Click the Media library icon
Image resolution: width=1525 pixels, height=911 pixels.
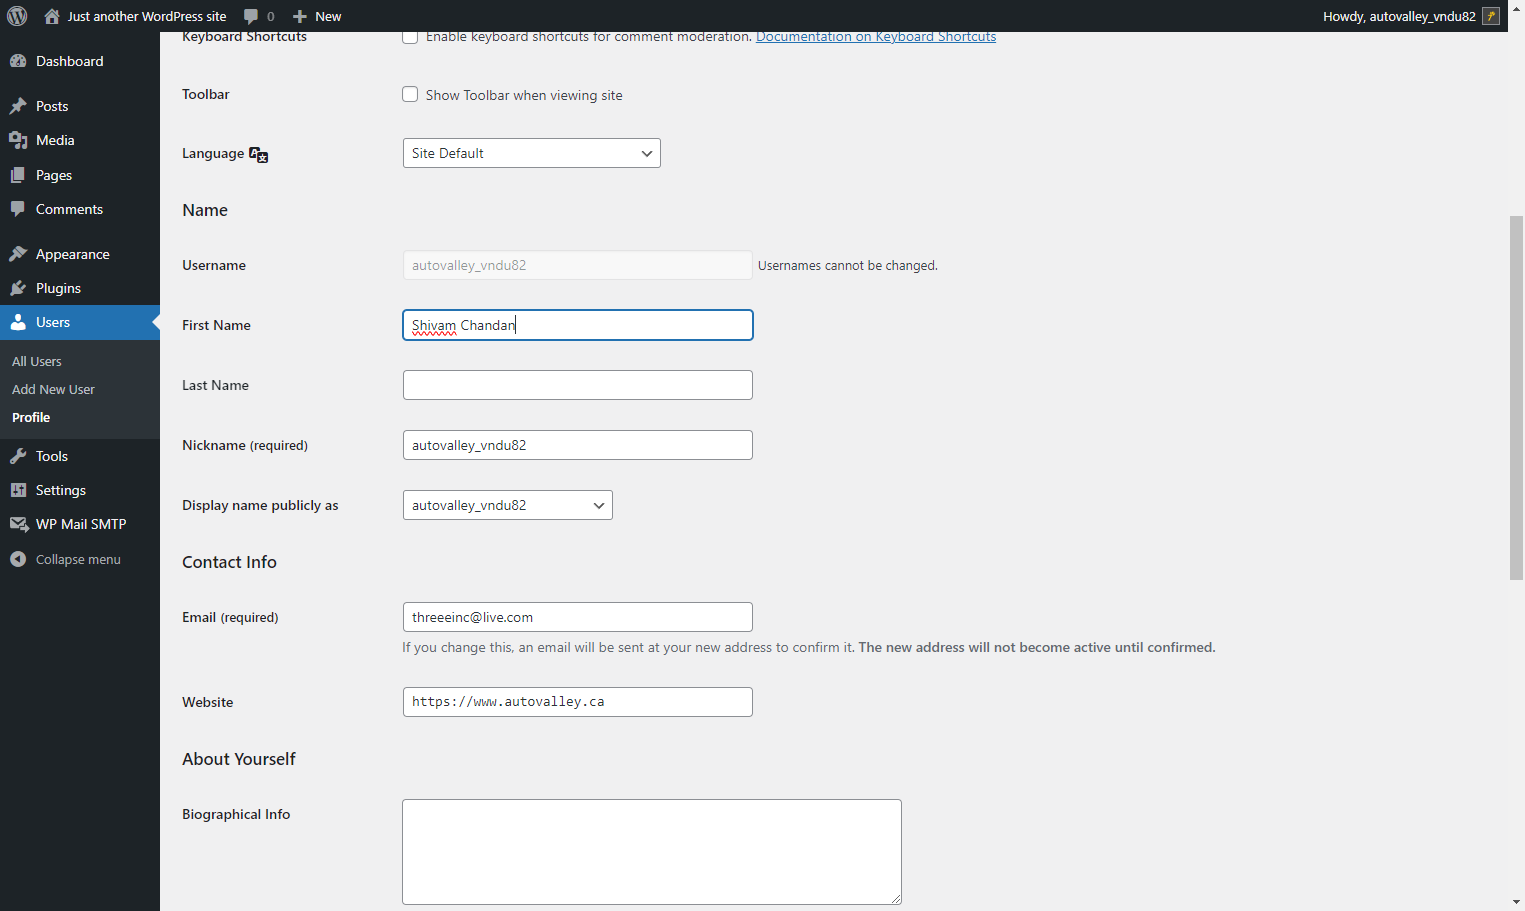click(18, 140)
